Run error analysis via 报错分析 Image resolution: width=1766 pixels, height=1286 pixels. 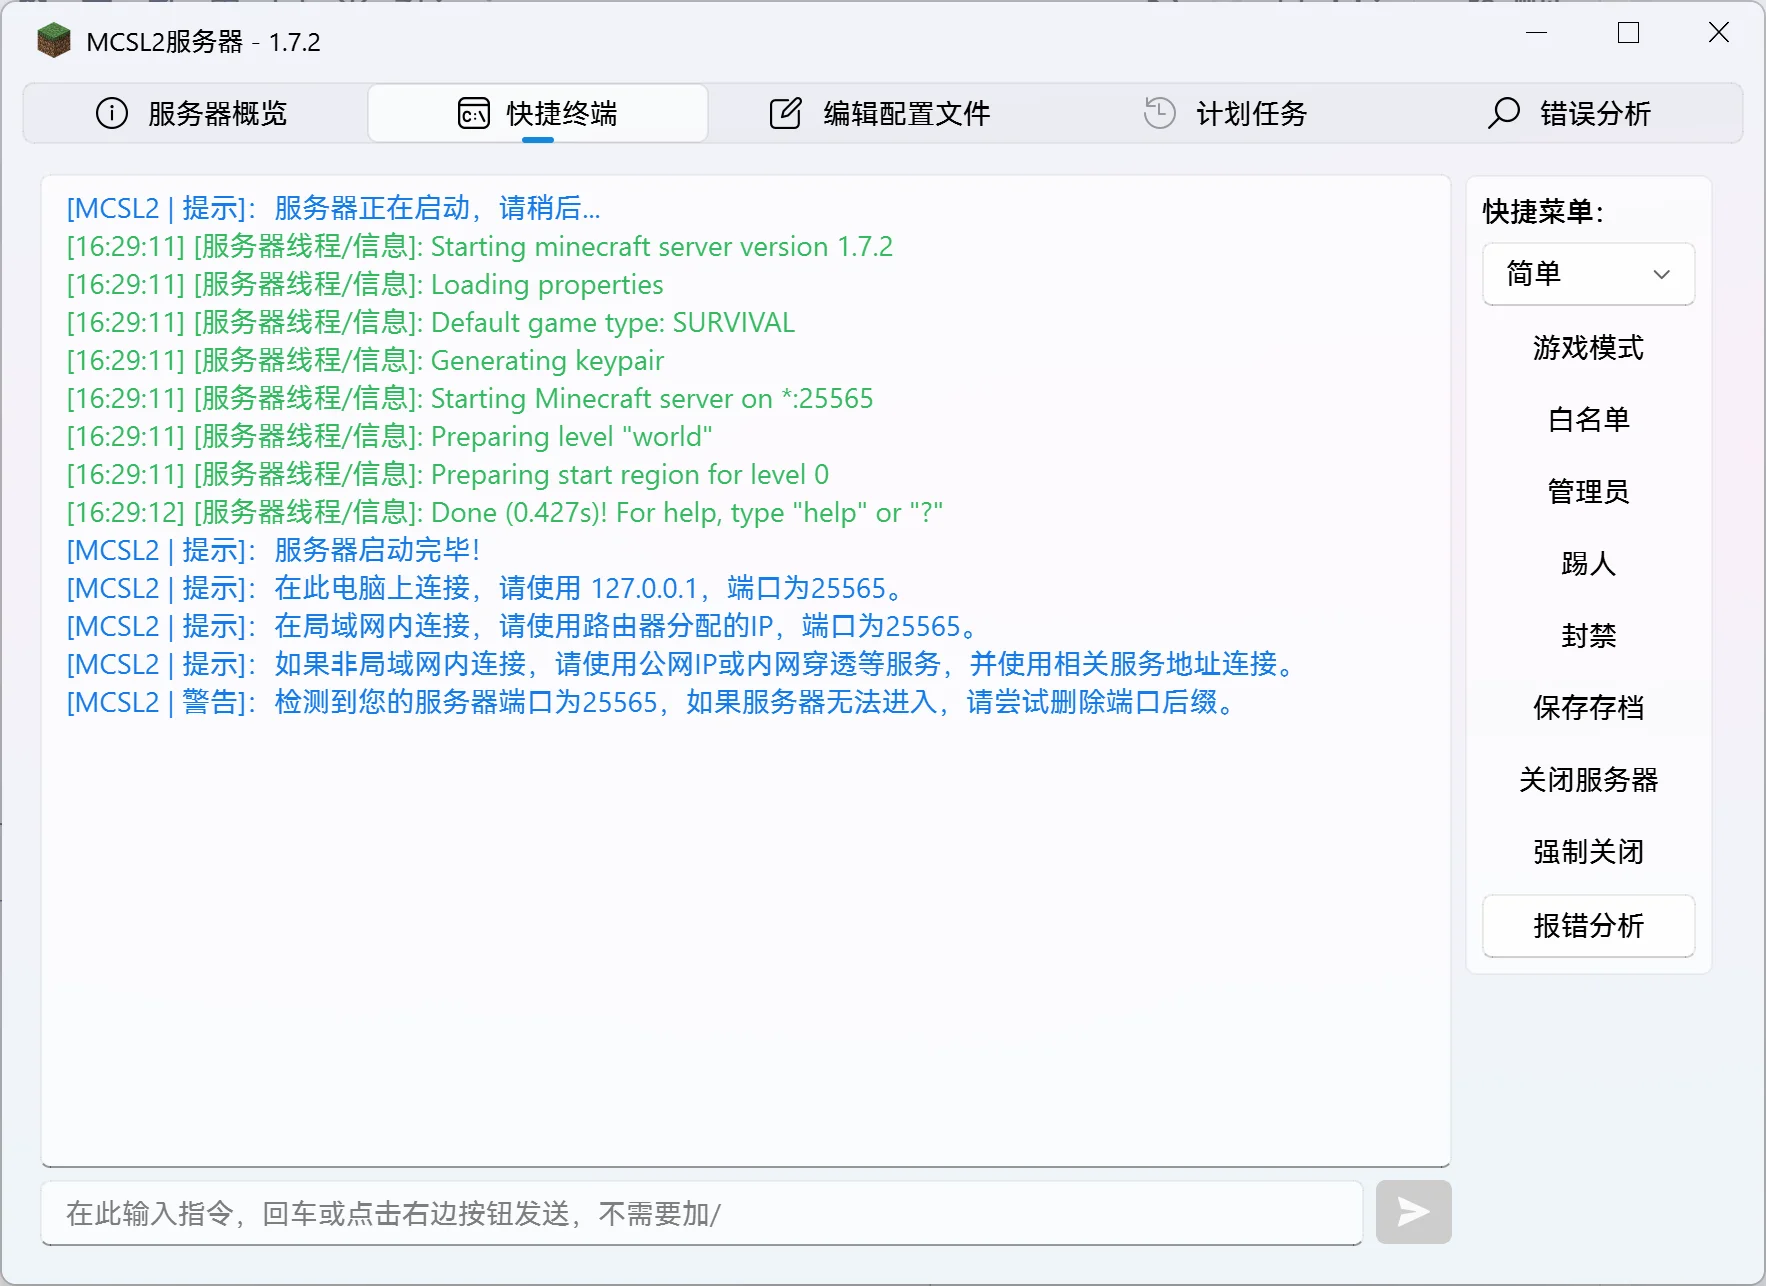coord(1587,926)
